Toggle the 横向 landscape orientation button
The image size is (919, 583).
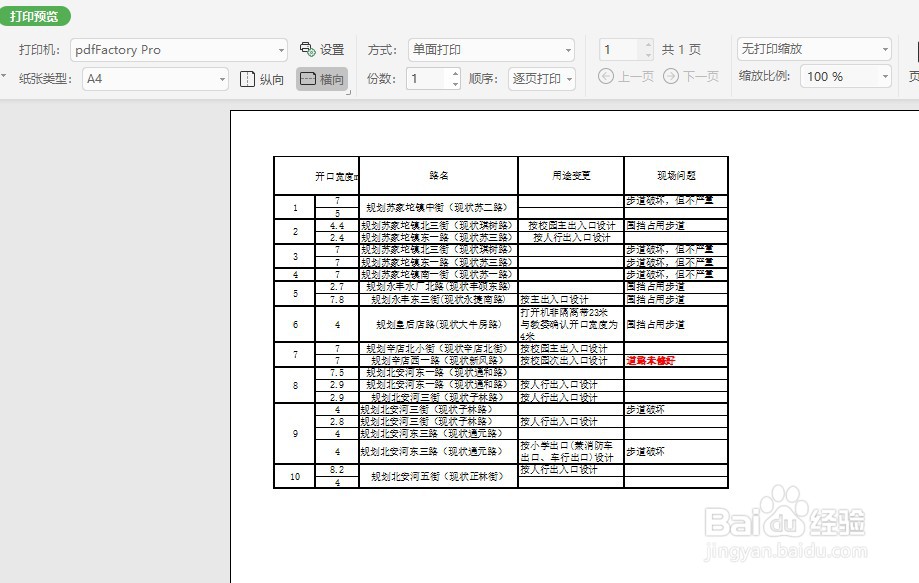tap(323, 79)
